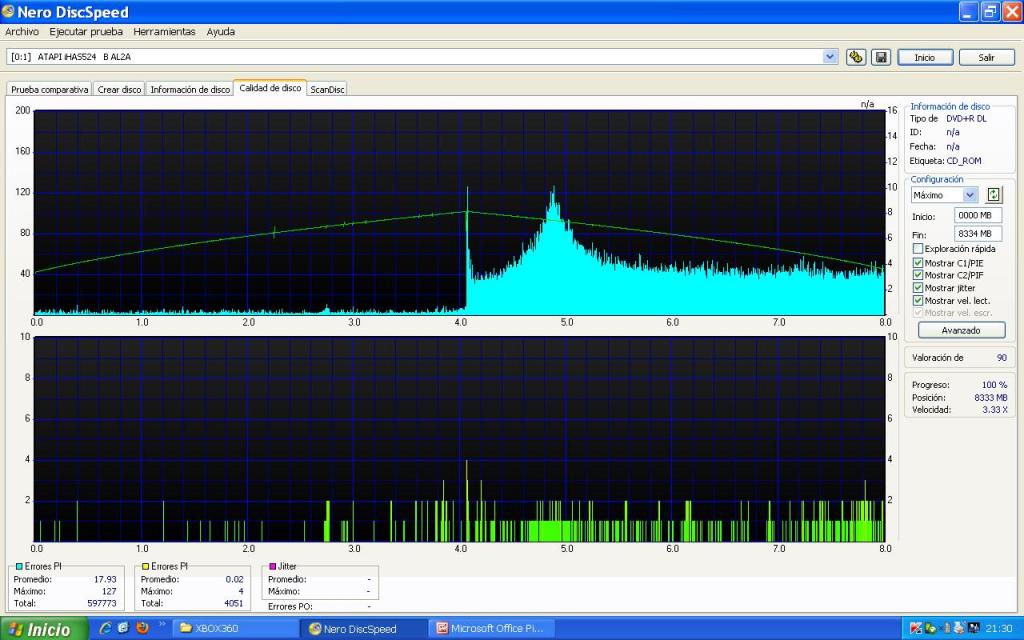Screen dimensions: 1024x640
Task: Click the drive options icon beside drive selector
Action: point(856,57)
